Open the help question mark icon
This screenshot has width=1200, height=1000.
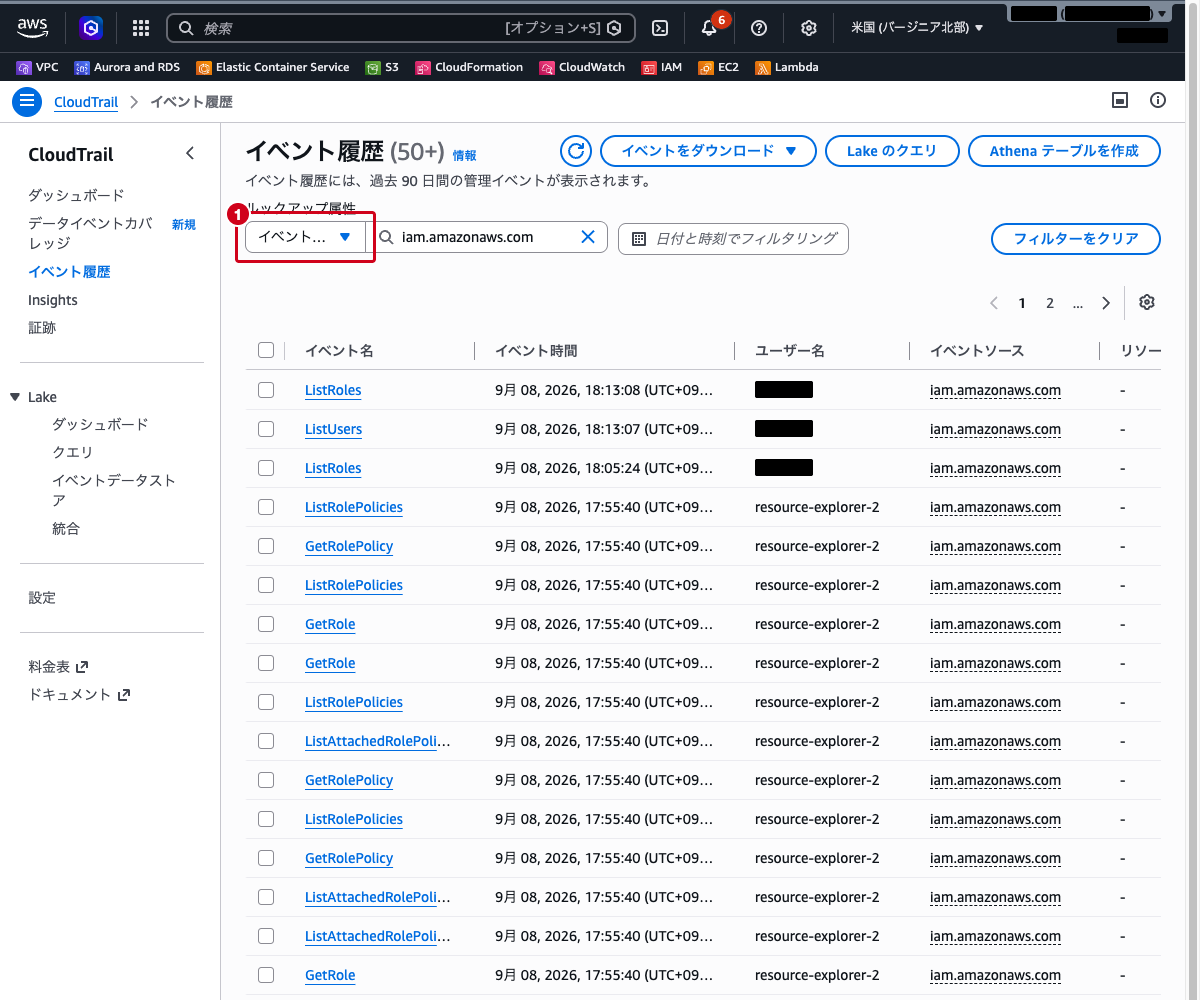coord(759,28)
